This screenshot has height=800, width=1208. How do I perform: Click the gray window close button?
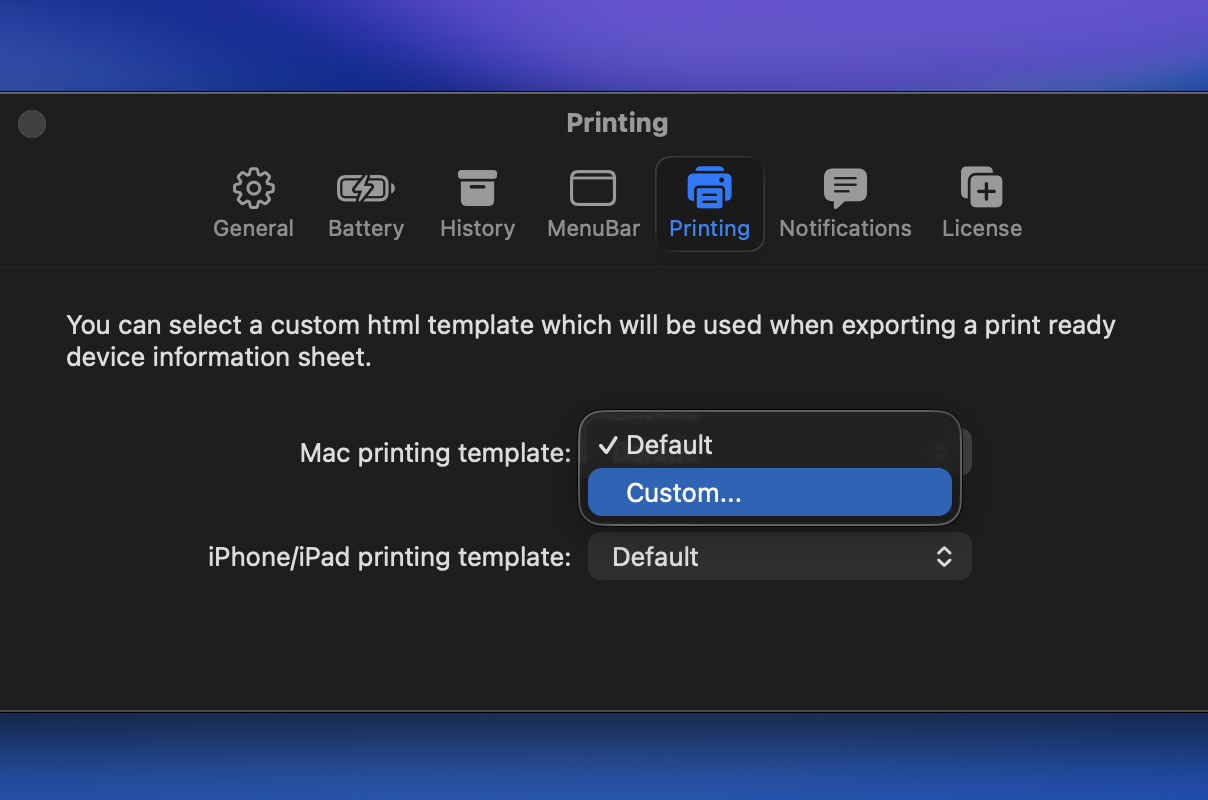[x=32, y=124]
